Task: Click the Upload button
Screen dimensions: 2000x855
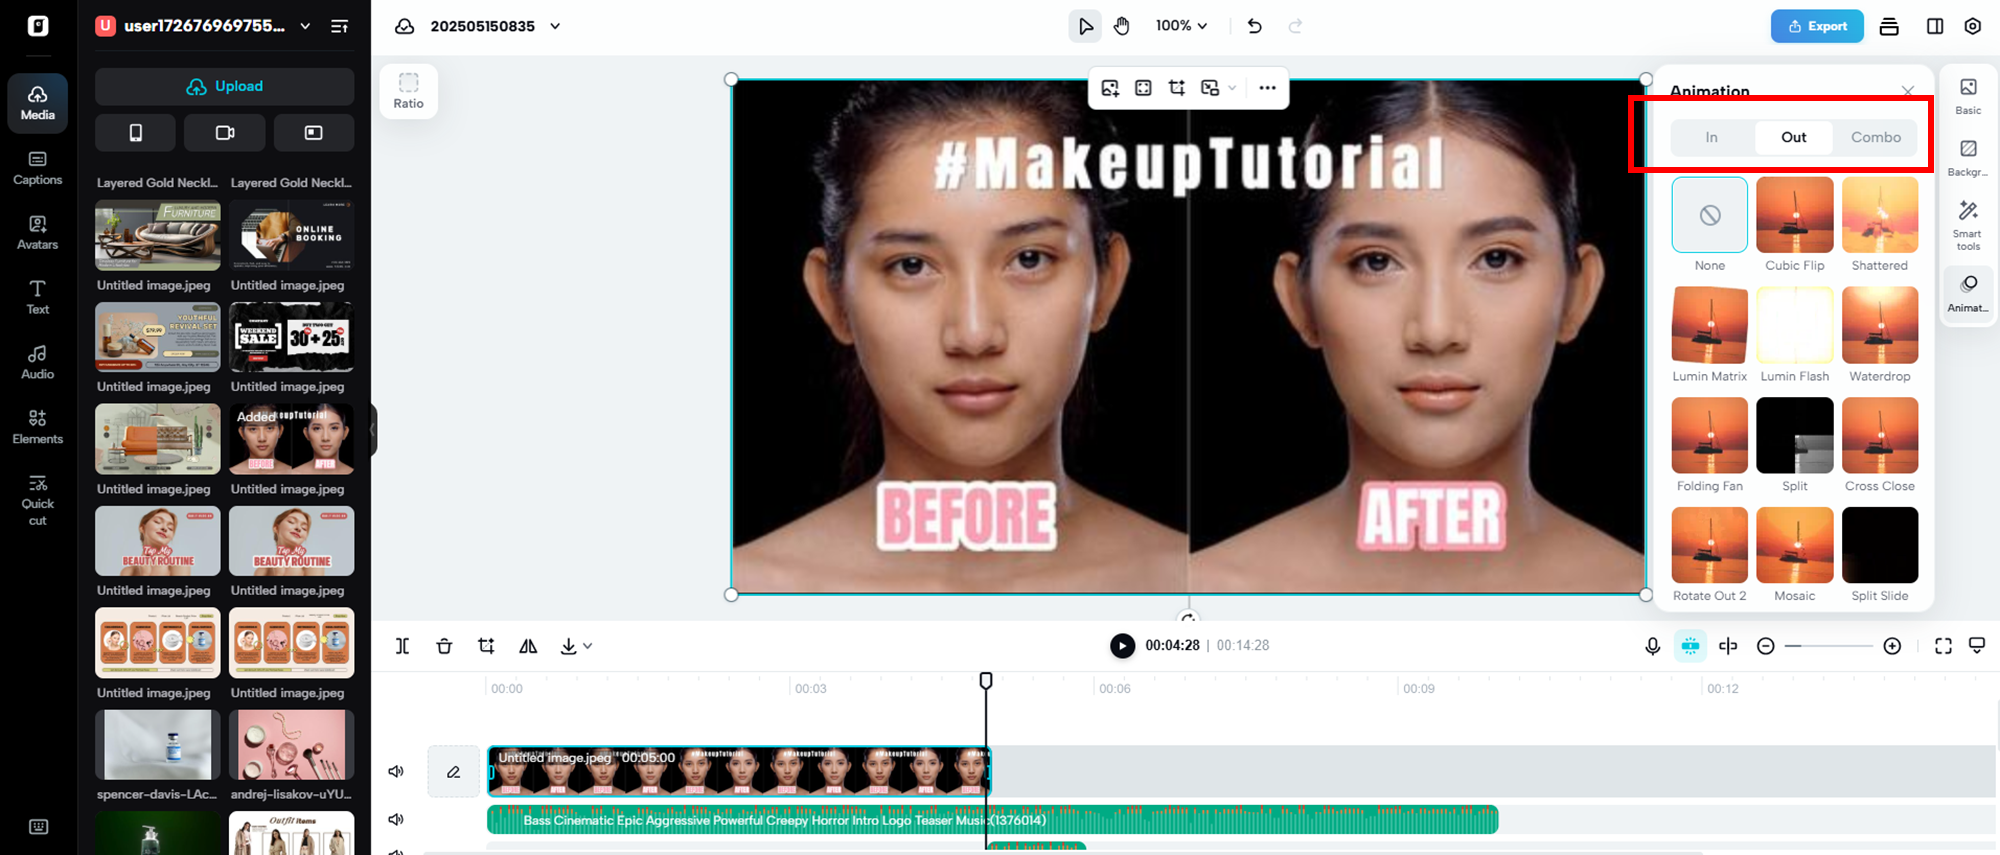Action: pos(225,86)
